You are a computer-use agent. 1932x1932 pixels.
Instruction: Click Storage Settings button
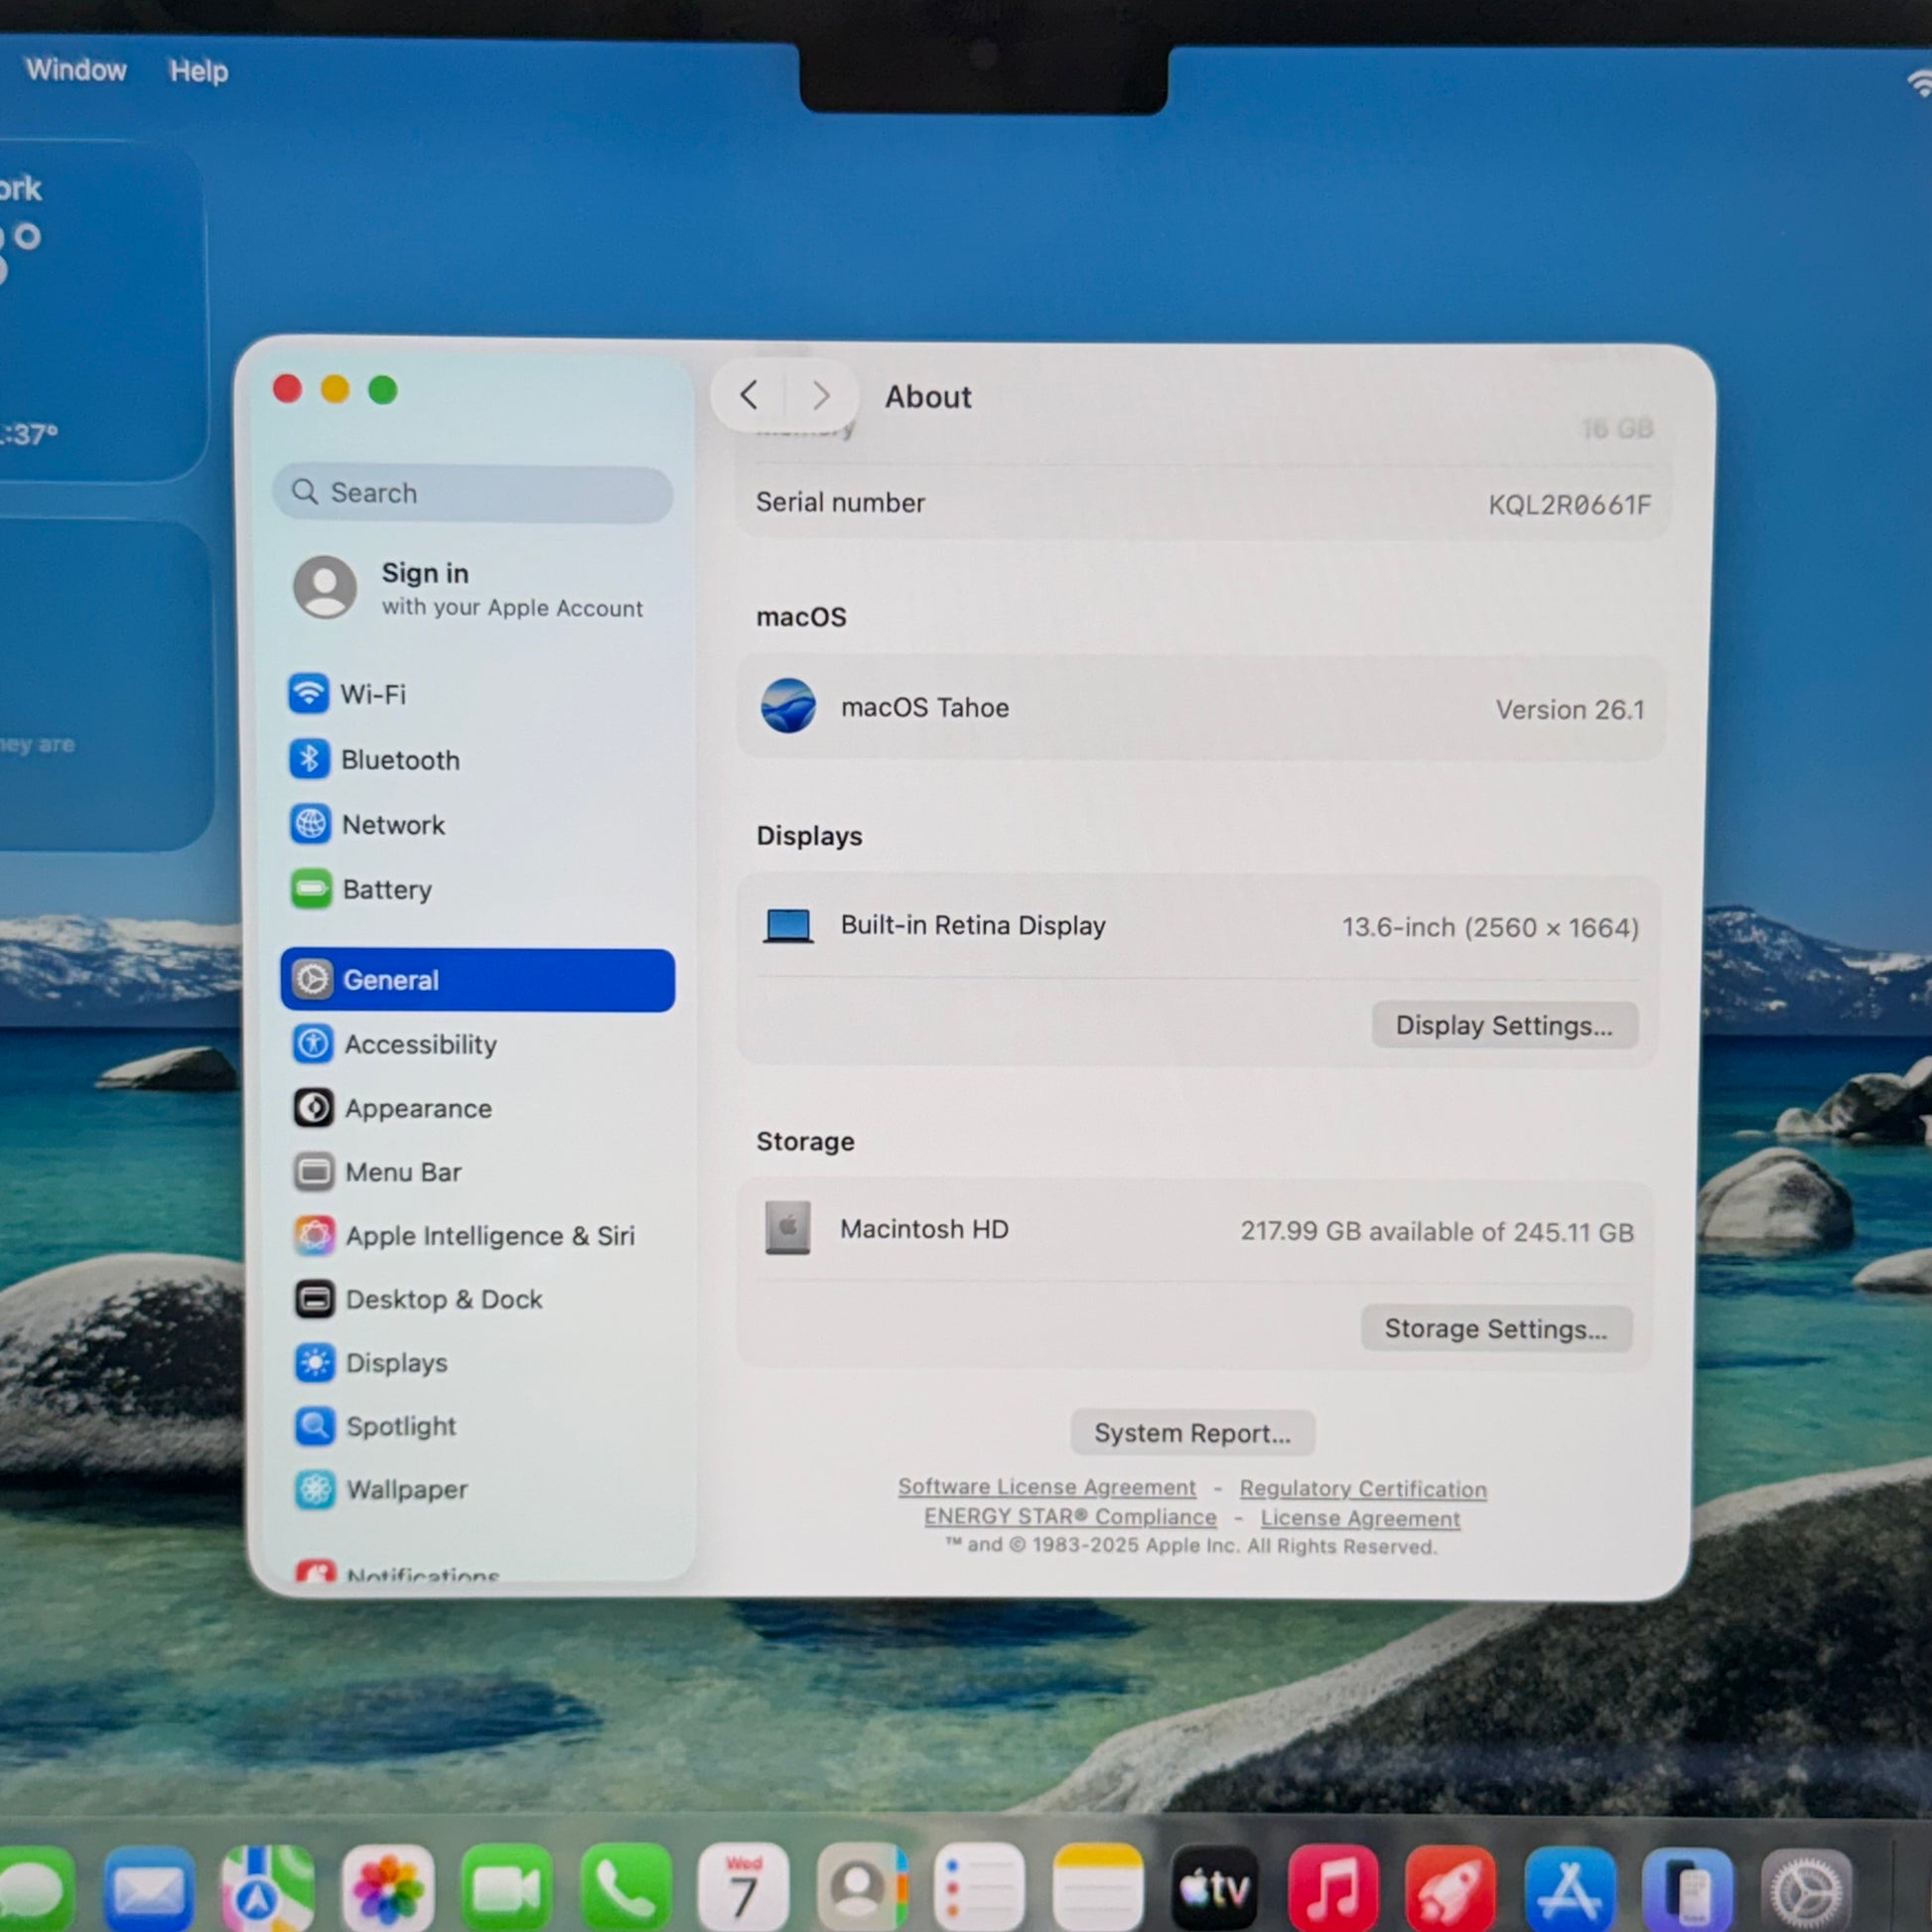point(1495,1328)
